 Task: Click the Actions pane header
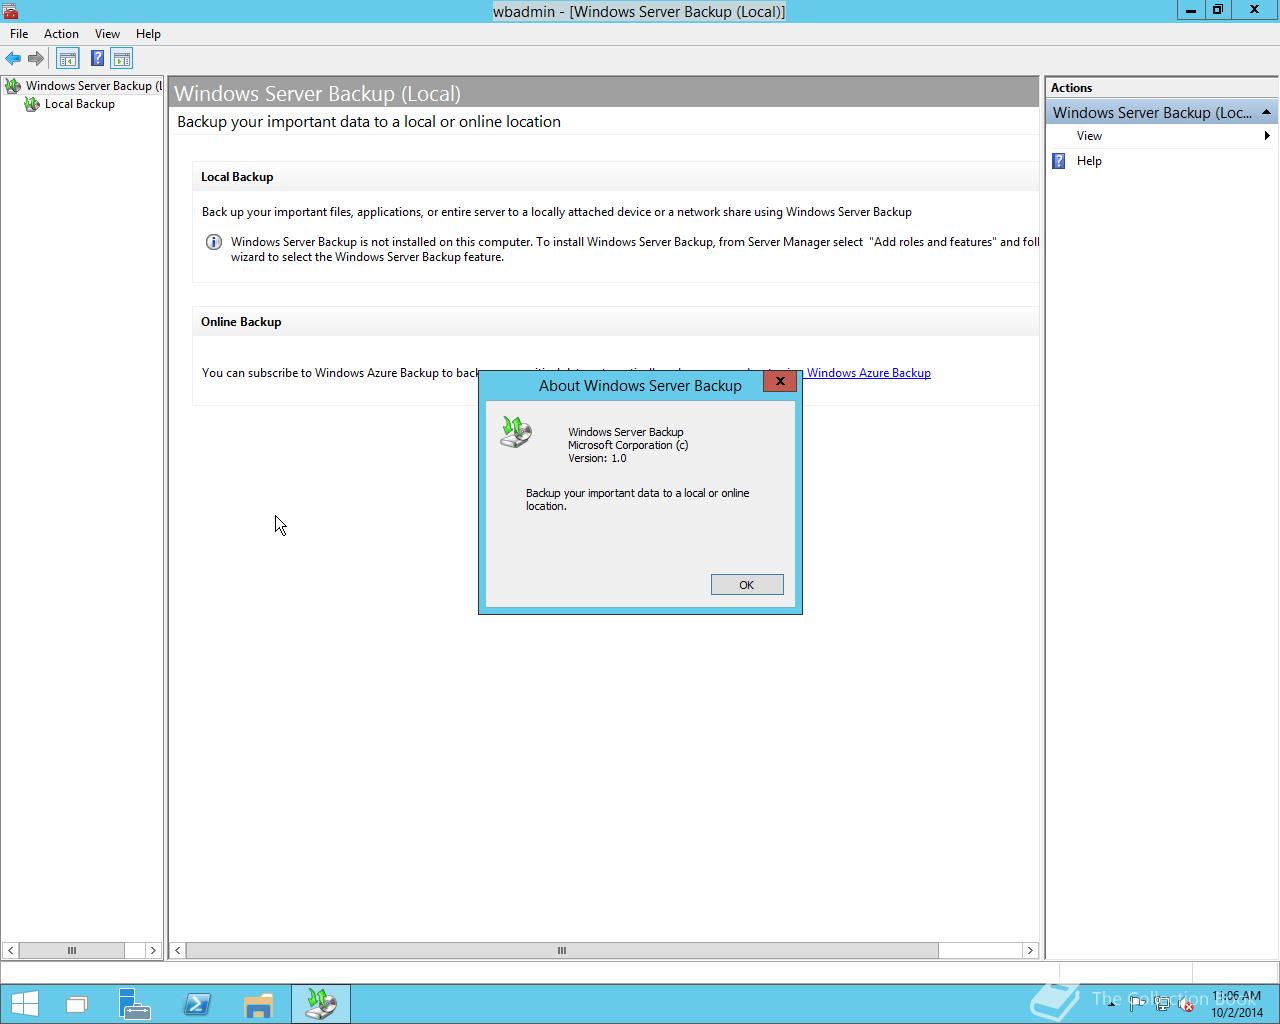tap(1160, 88)
